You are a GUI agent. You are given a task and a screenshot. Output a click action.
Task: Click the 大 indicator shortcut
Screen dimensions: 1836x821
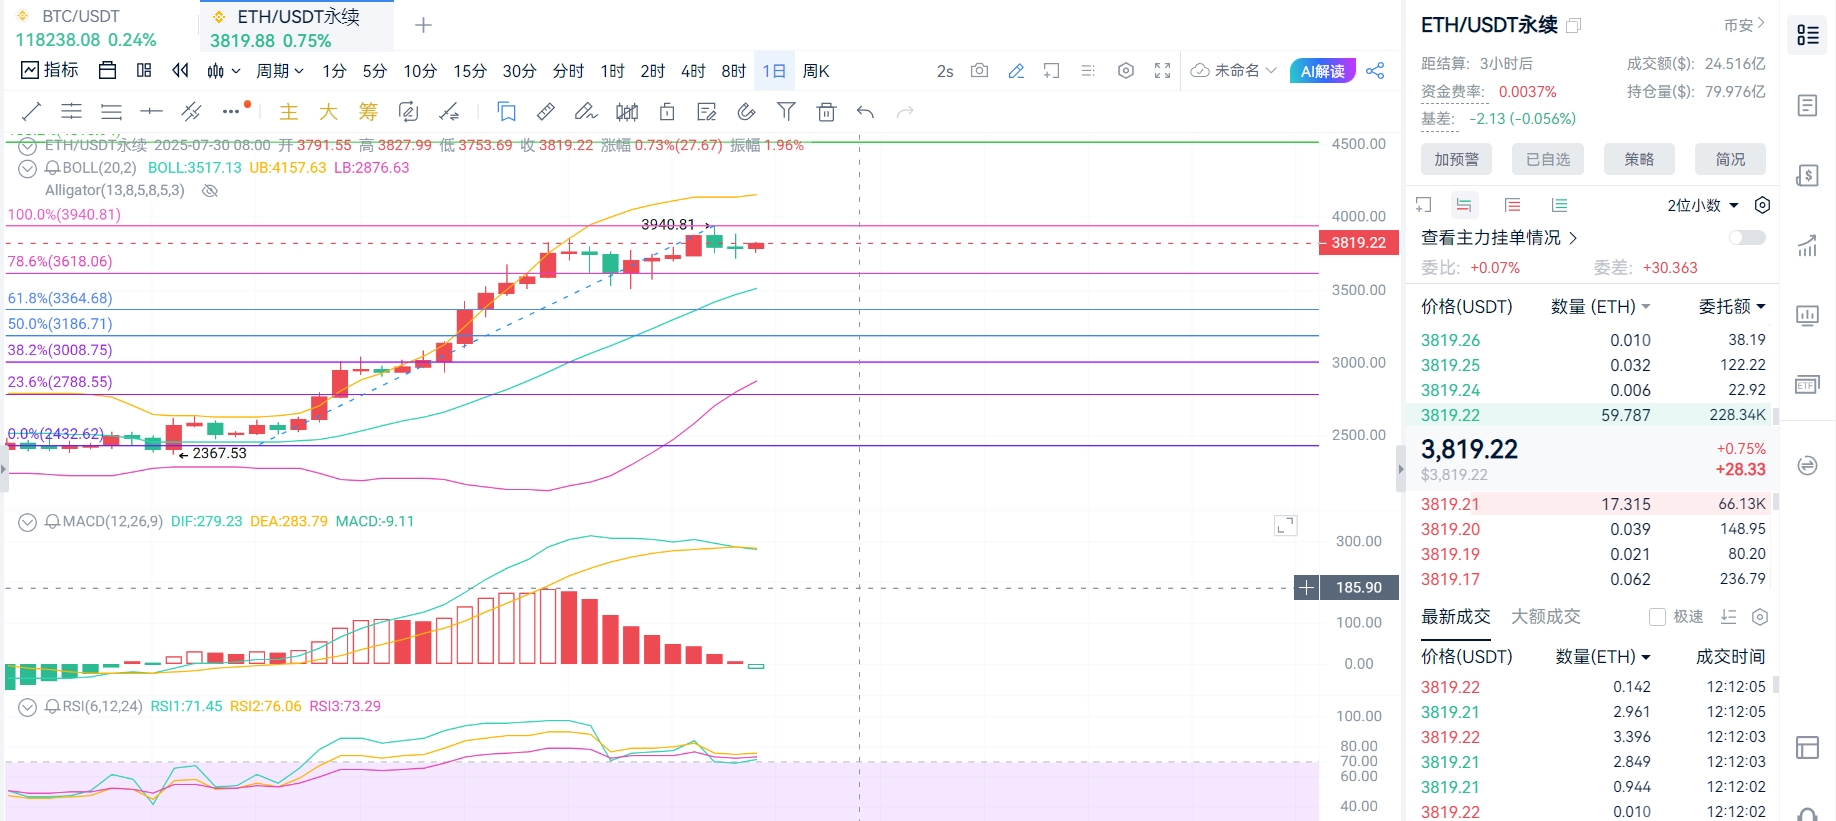tap(328, 111)
